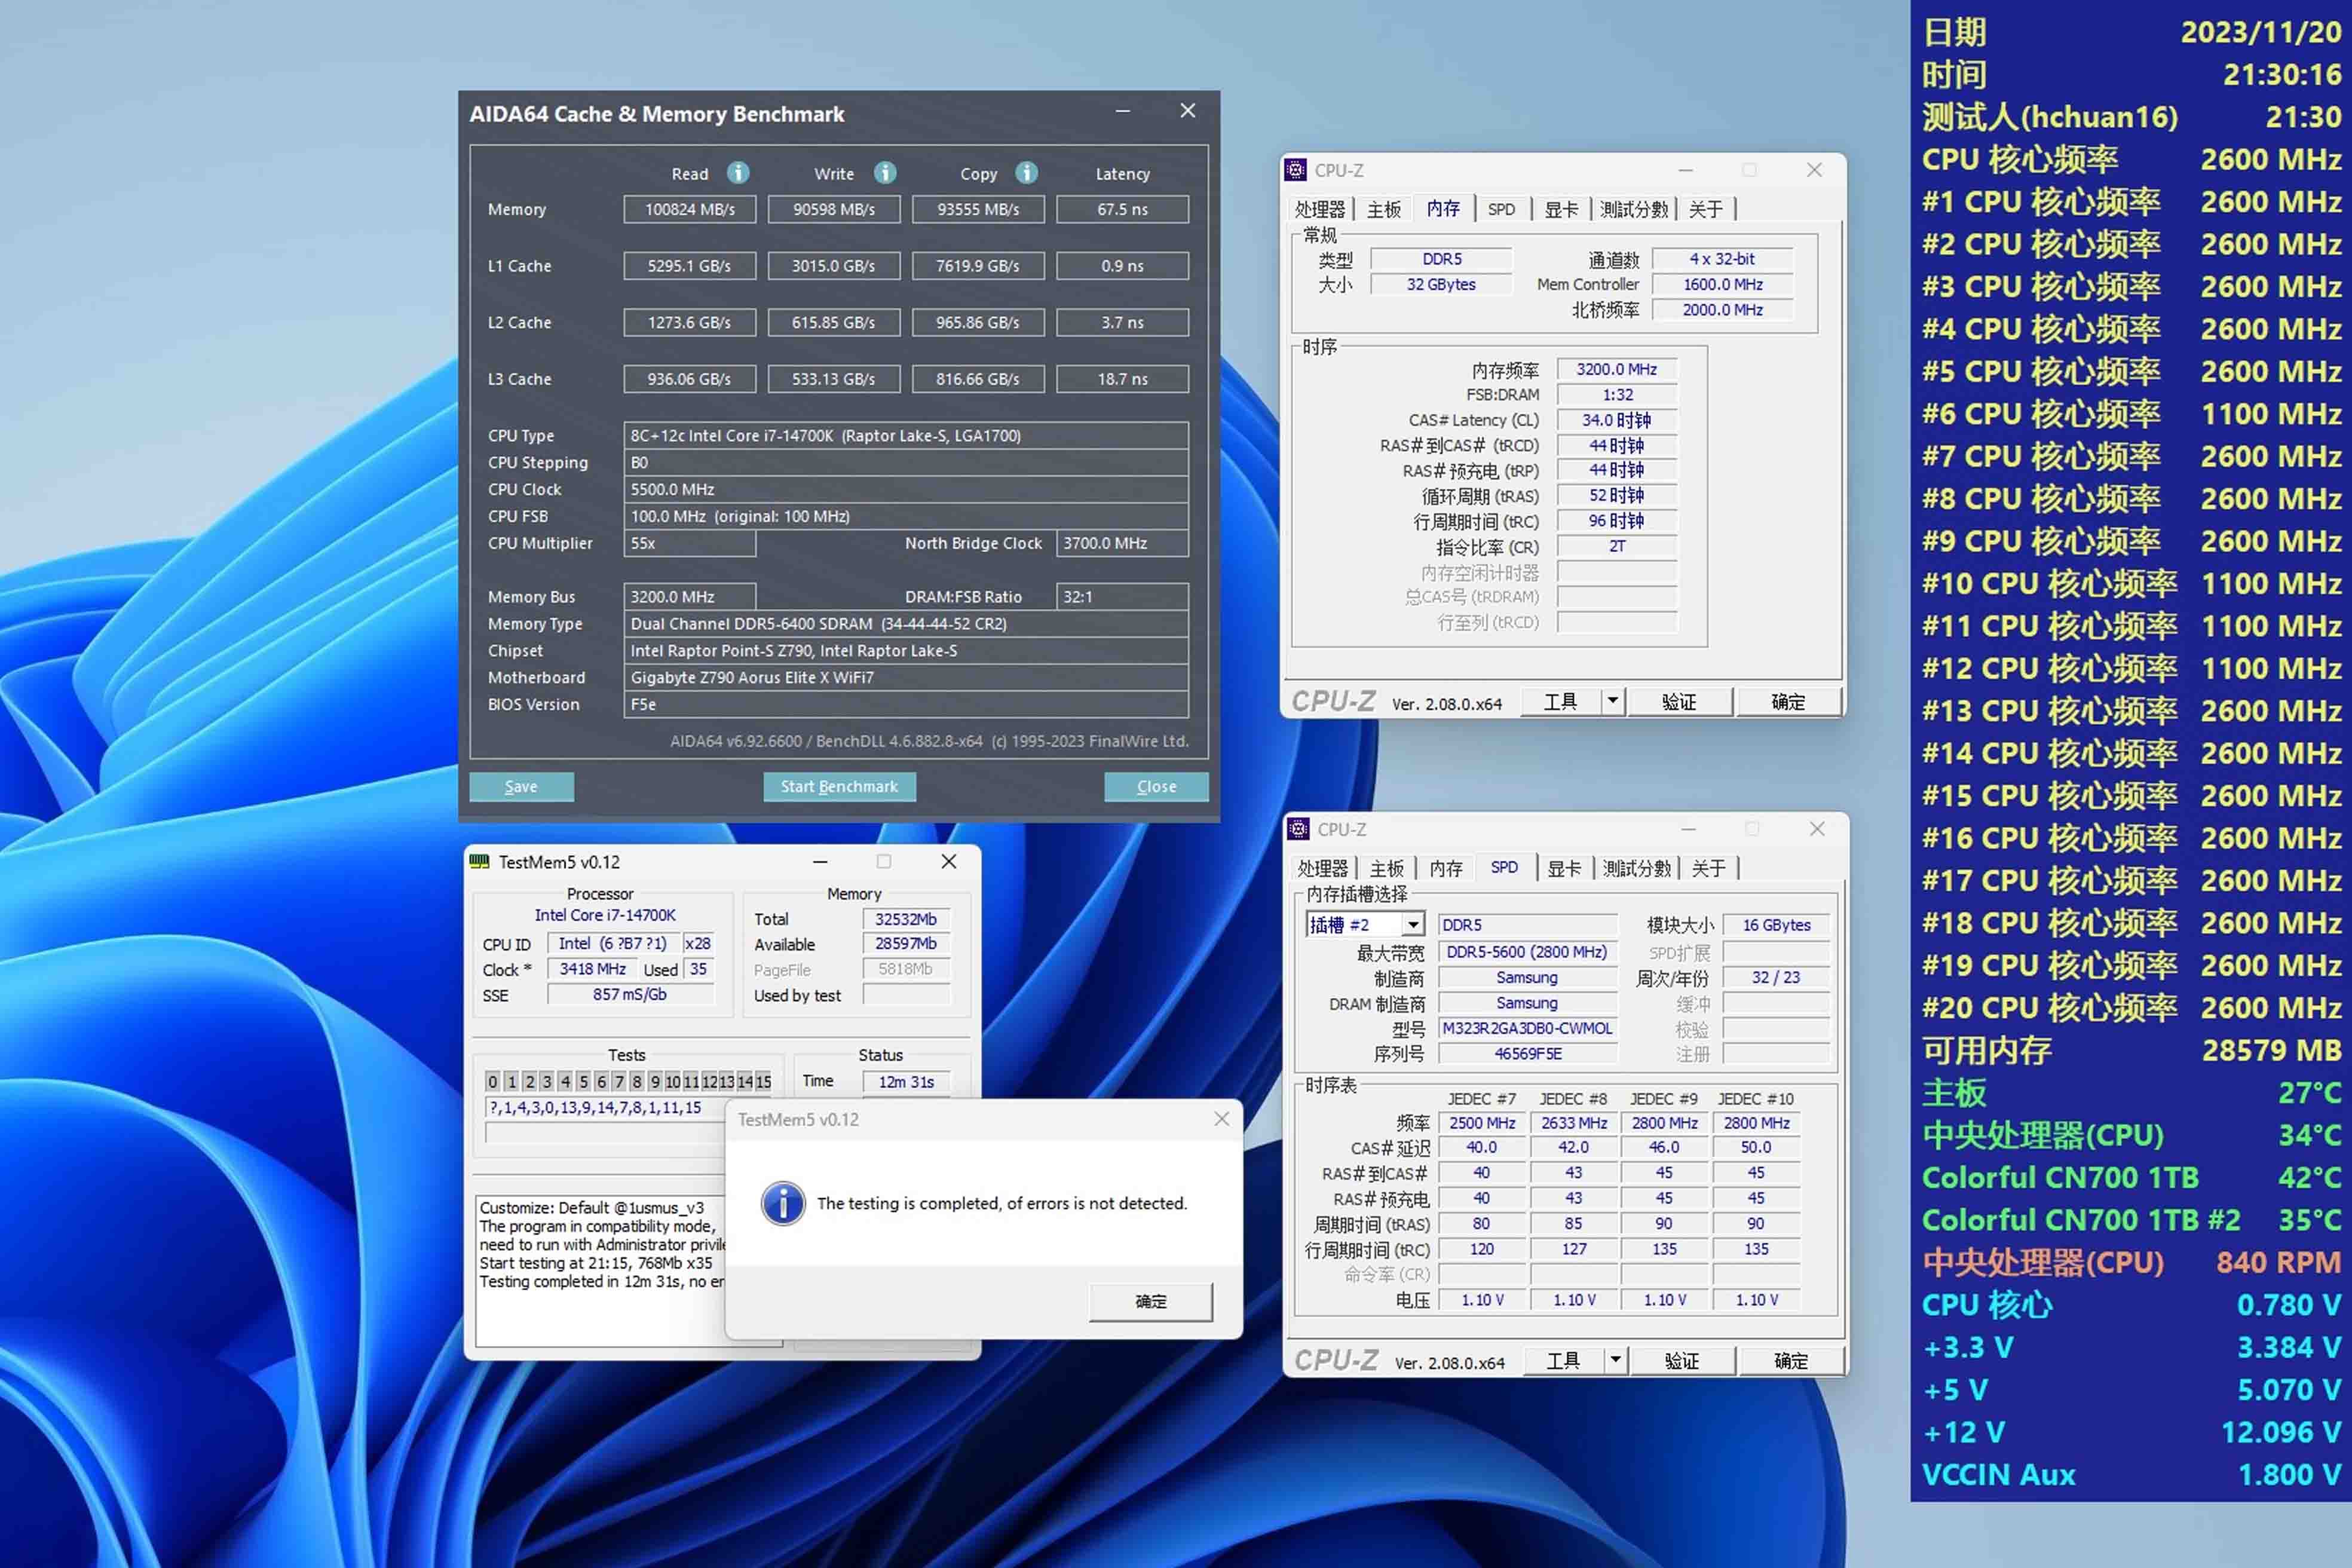This screenshot has width=2352, height=1568.
Task: Open 測試分數 tab in upper CPU-Z
Action: (1634, 209)
